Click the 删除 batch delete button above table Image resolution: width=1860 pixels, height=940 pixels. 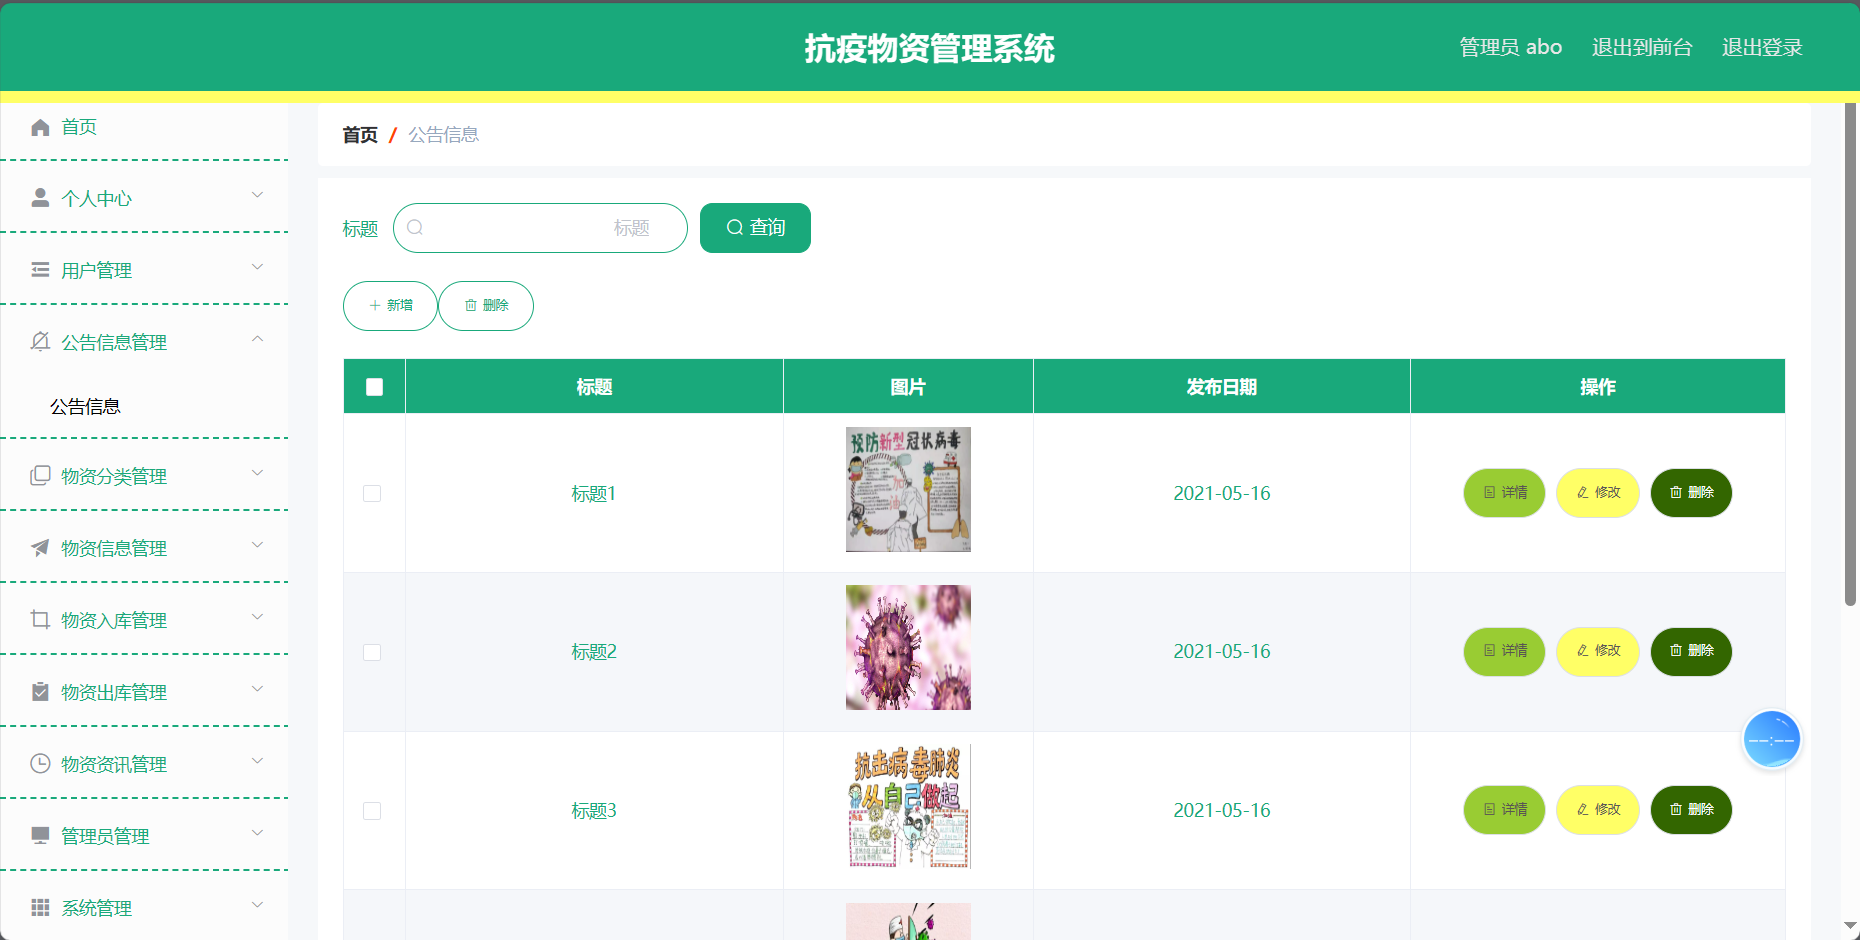tap(486, 306)
